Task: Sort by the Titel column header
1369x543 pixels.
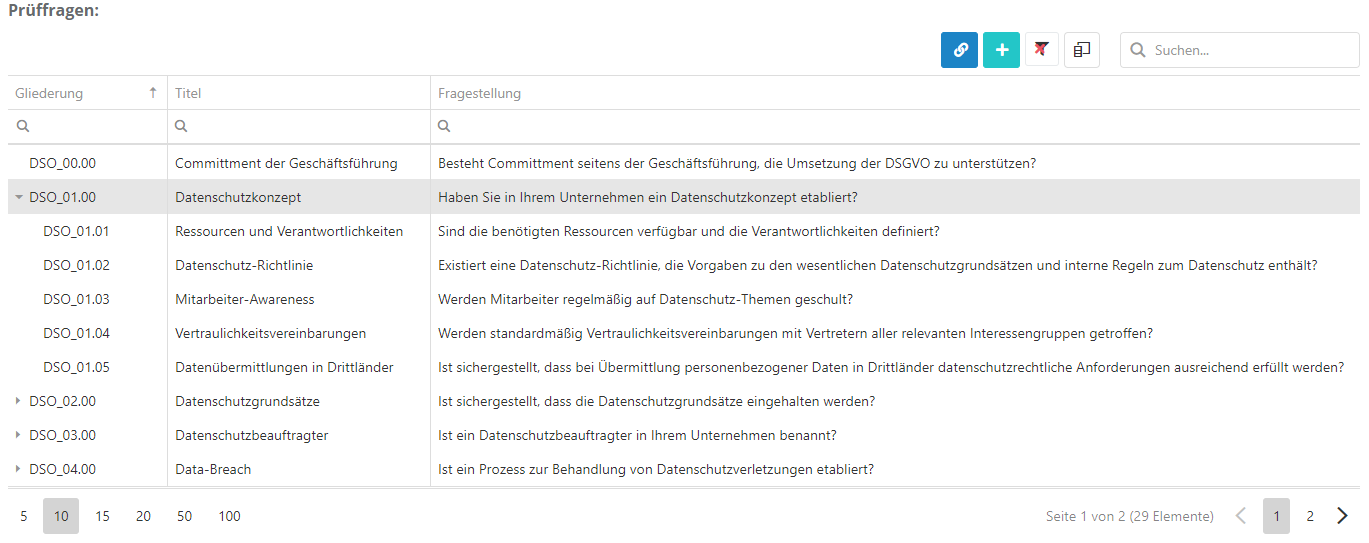Action: pos(188,93)
